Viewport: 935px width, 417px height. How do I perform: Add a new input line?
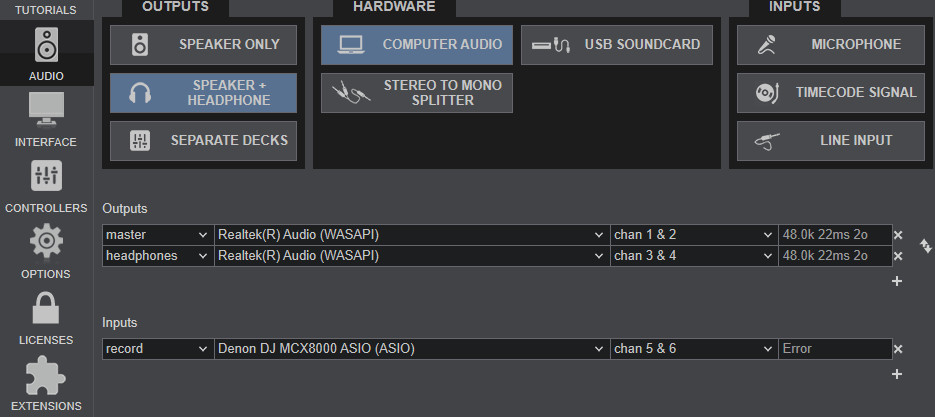[x=897, y=374]
